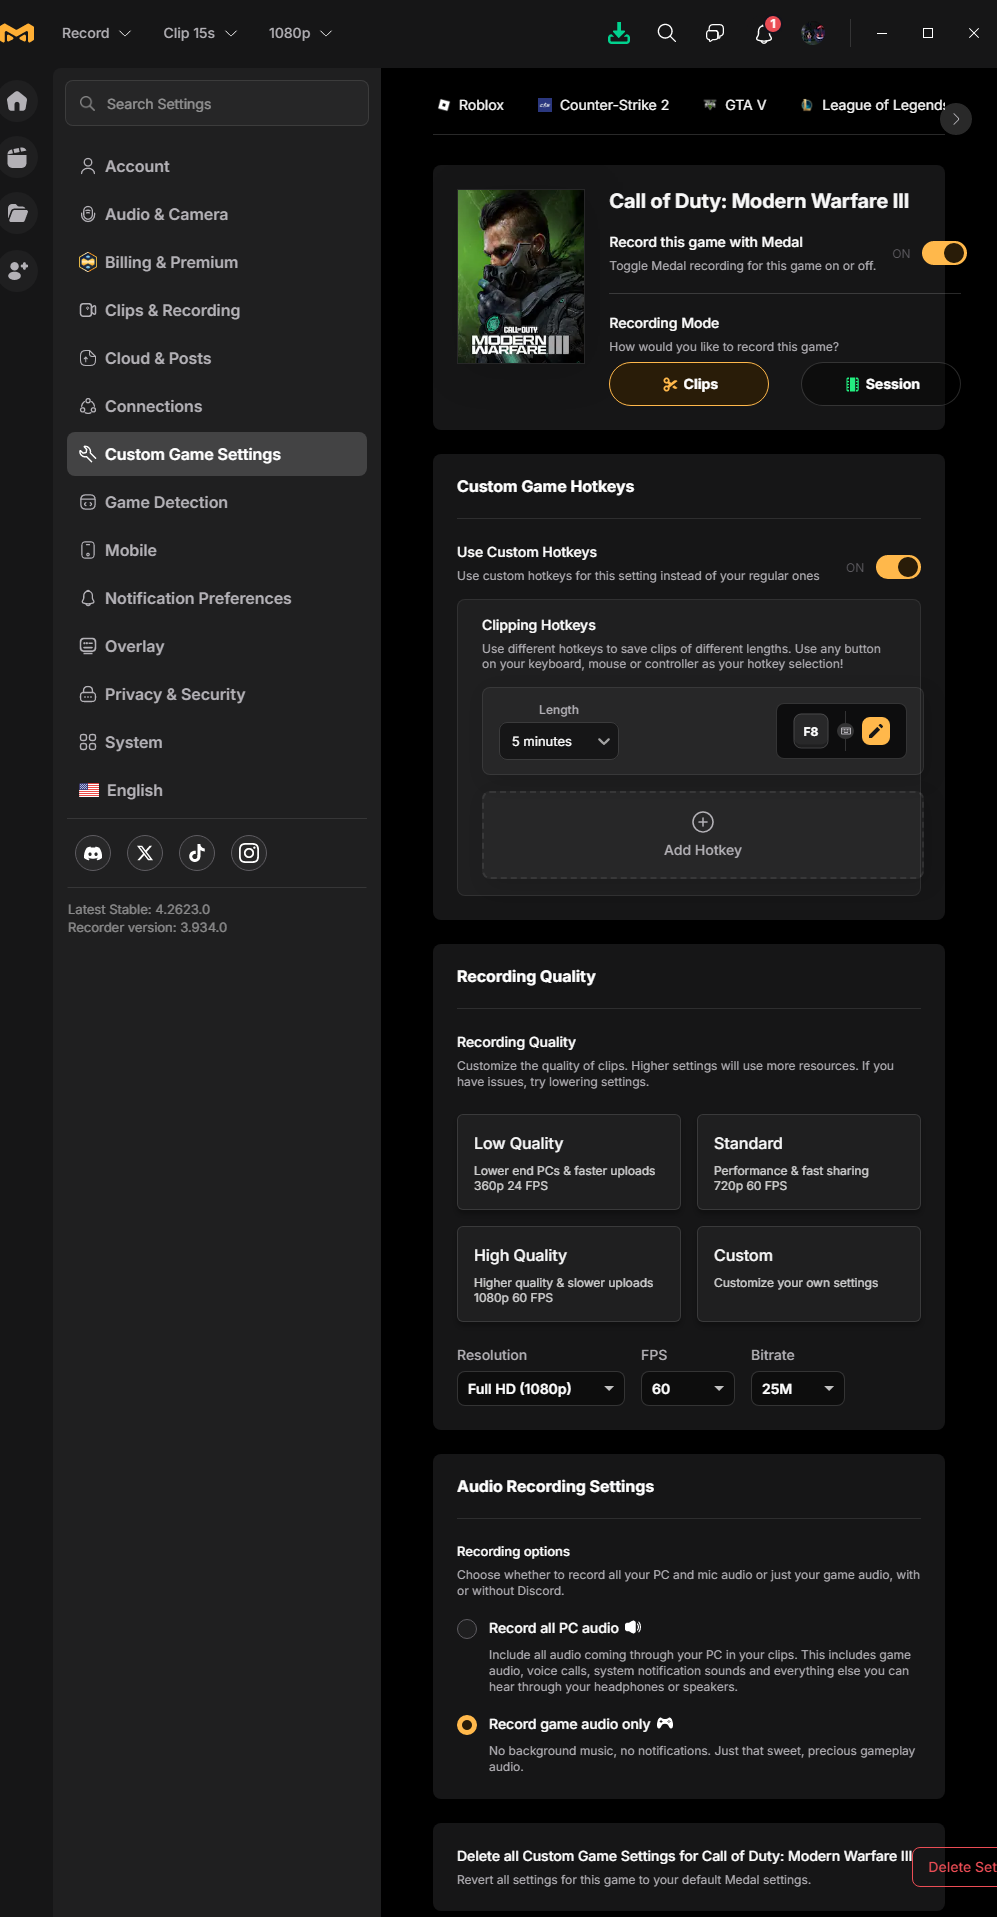997x1917 pixels.
Task: Switch to the Counter-Strike 2 game tab
Action: [604, 105]
